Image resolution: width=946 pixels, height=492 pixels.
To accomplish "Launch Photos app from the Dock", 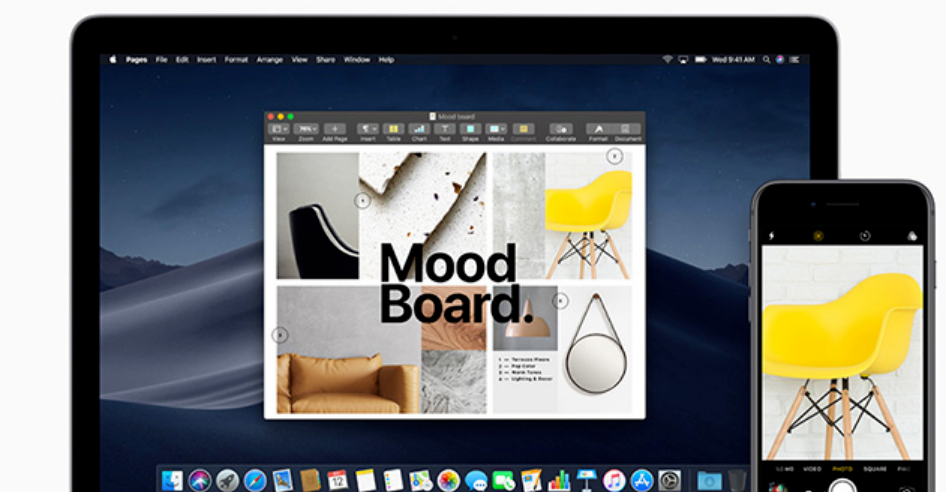I will pos(448,480).
